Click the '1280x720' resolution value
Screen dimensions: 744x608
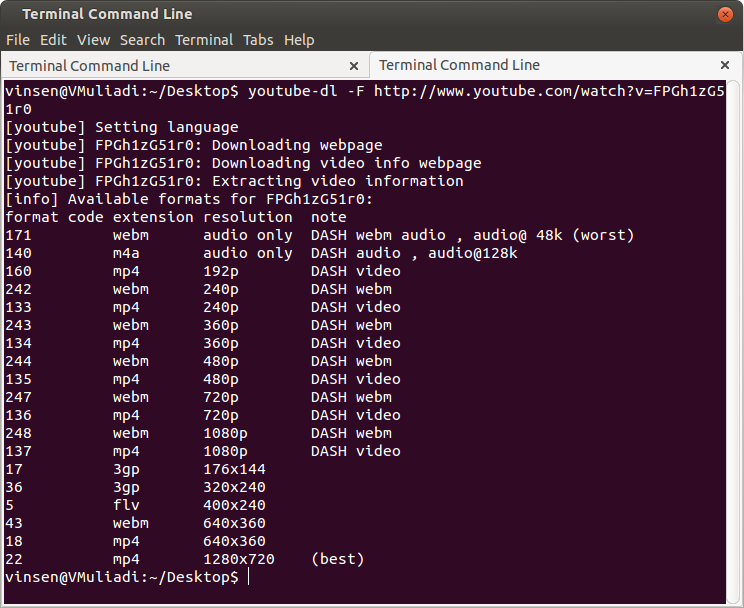pos(239,560)
